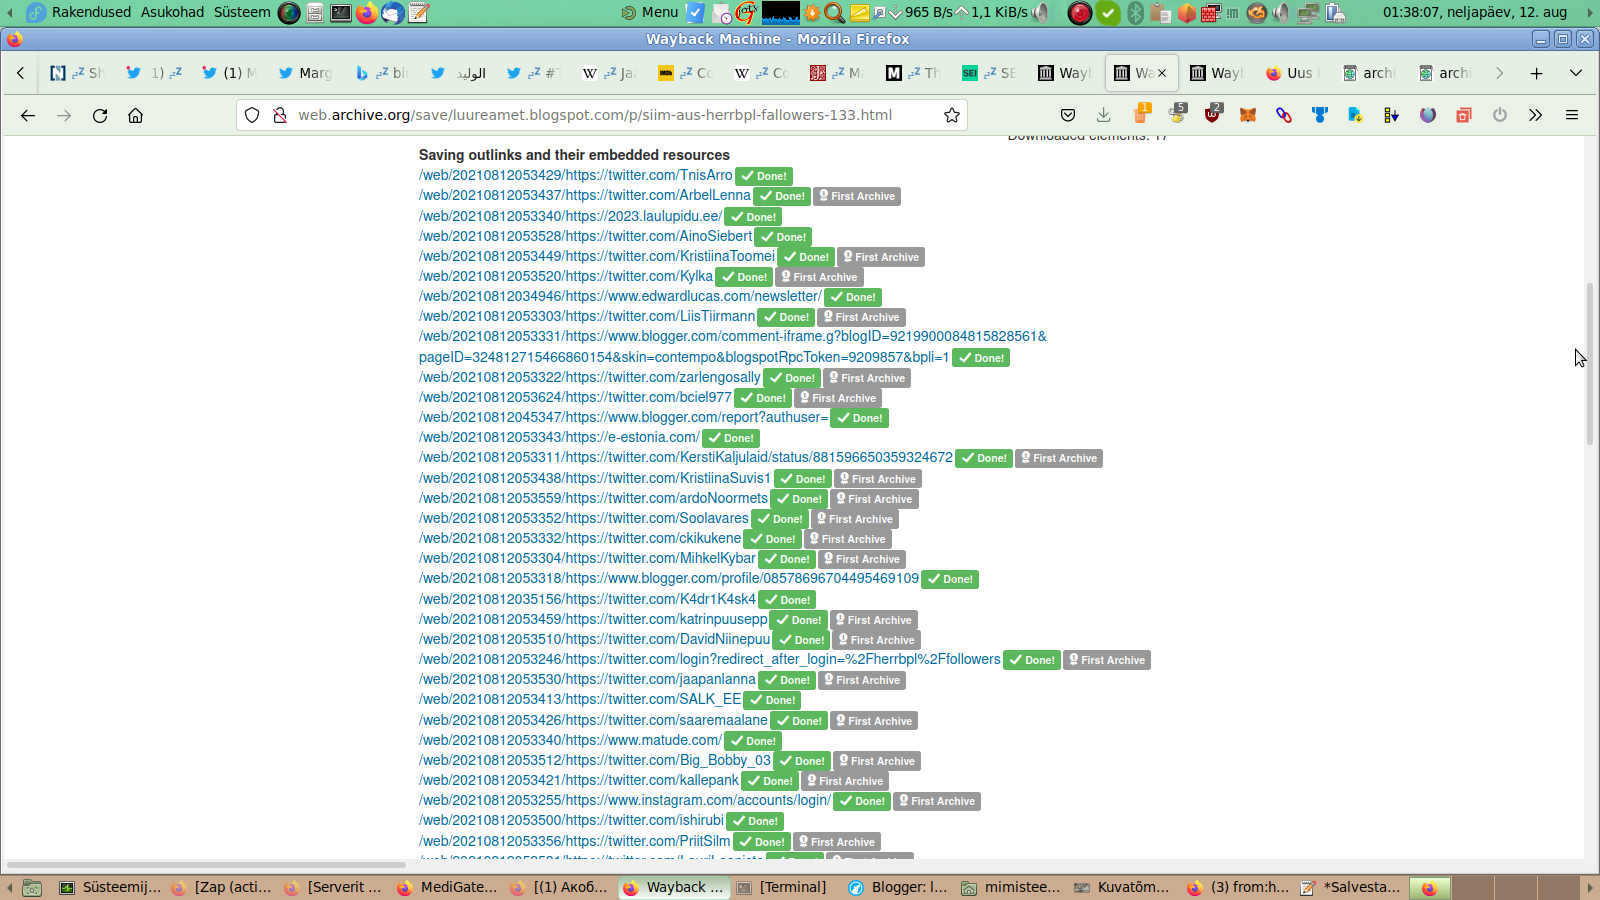Open the archived twitter.com/K4dr1K4sk4 link
Viewport: 1600px width, 900px height.
(587, 599)
